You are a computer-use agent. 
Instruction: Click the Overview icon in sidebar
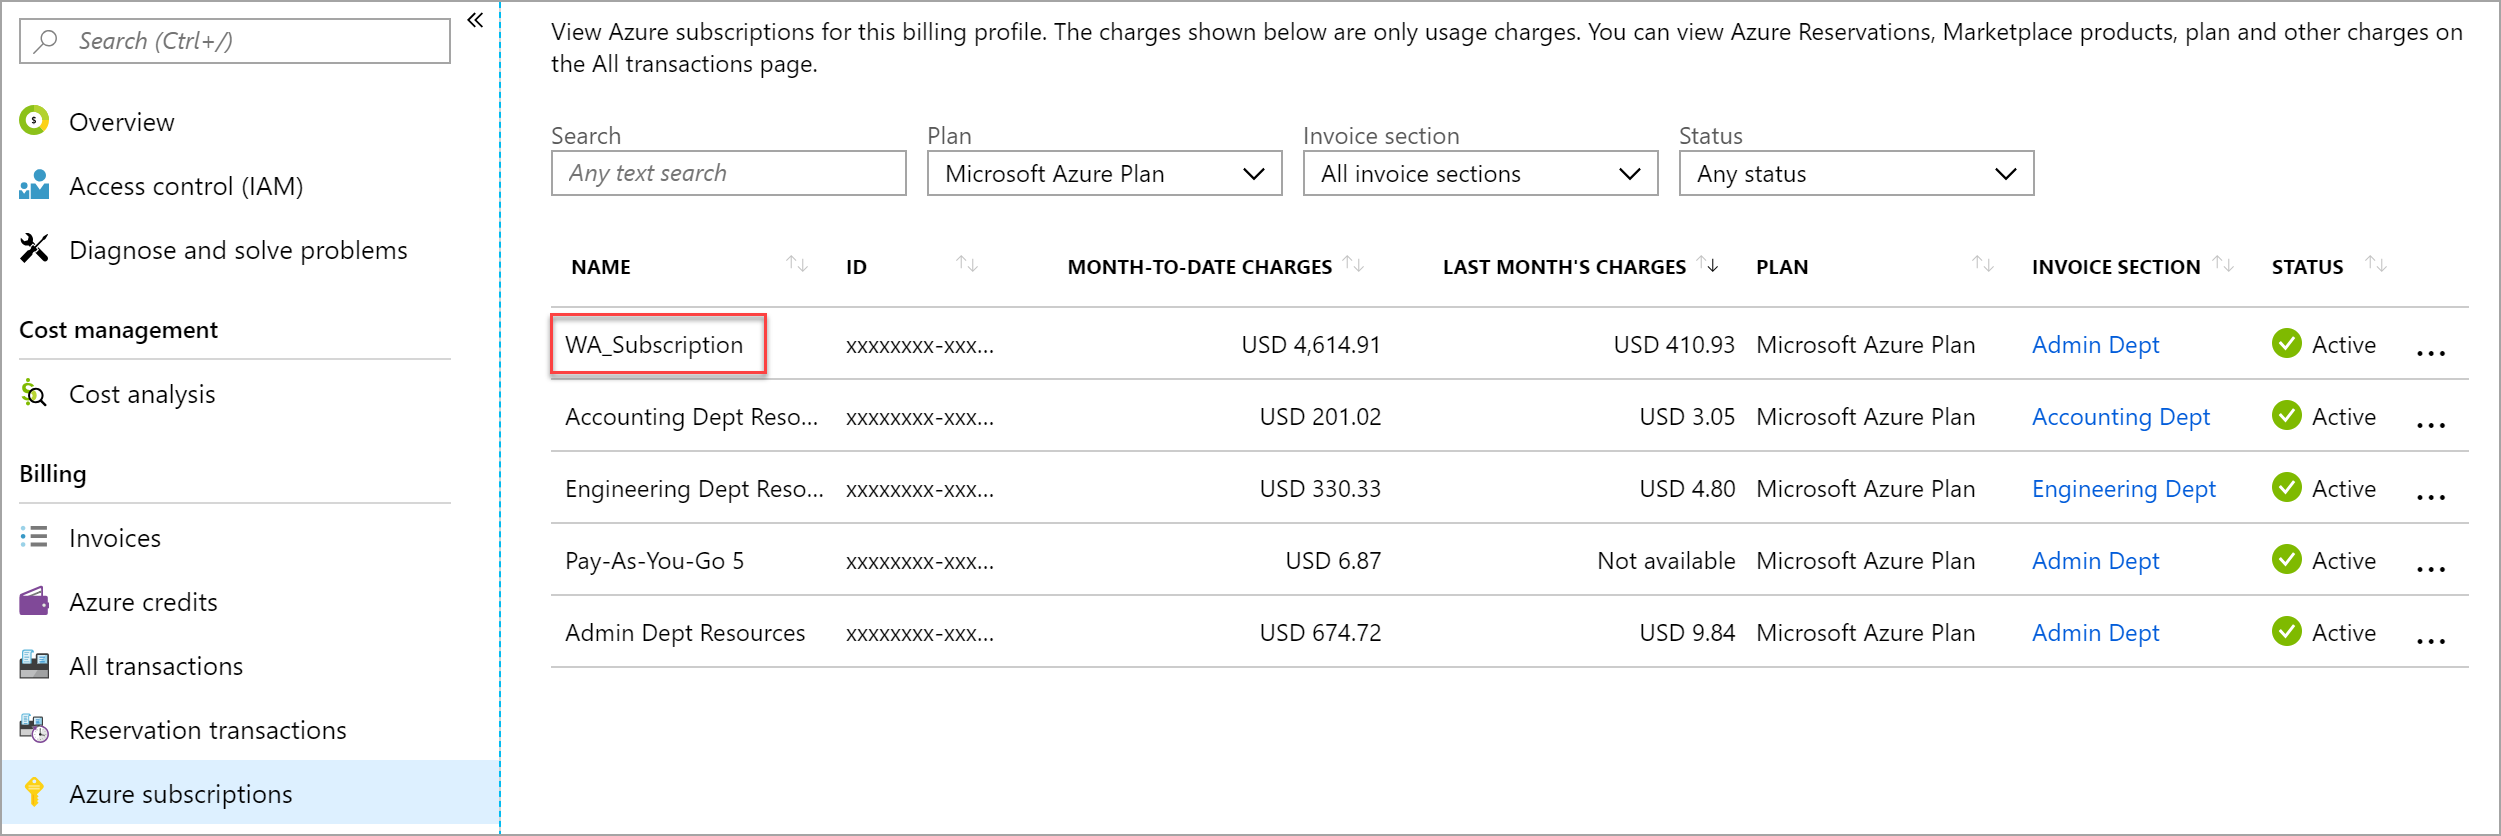pos(34,121)
